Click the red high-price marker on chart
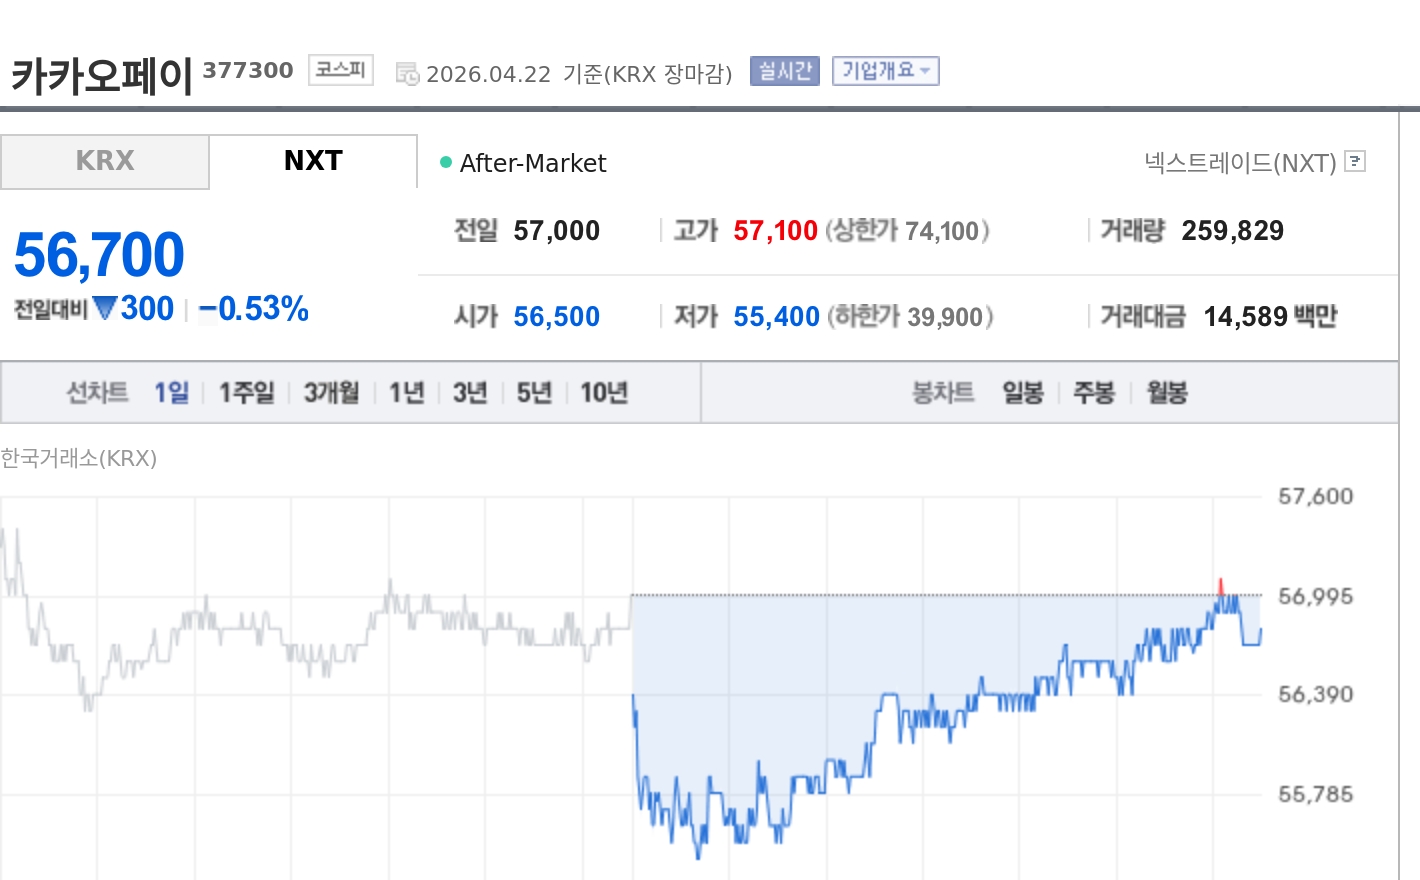This screenshot has width=1420, height=880. [1220, 586]
